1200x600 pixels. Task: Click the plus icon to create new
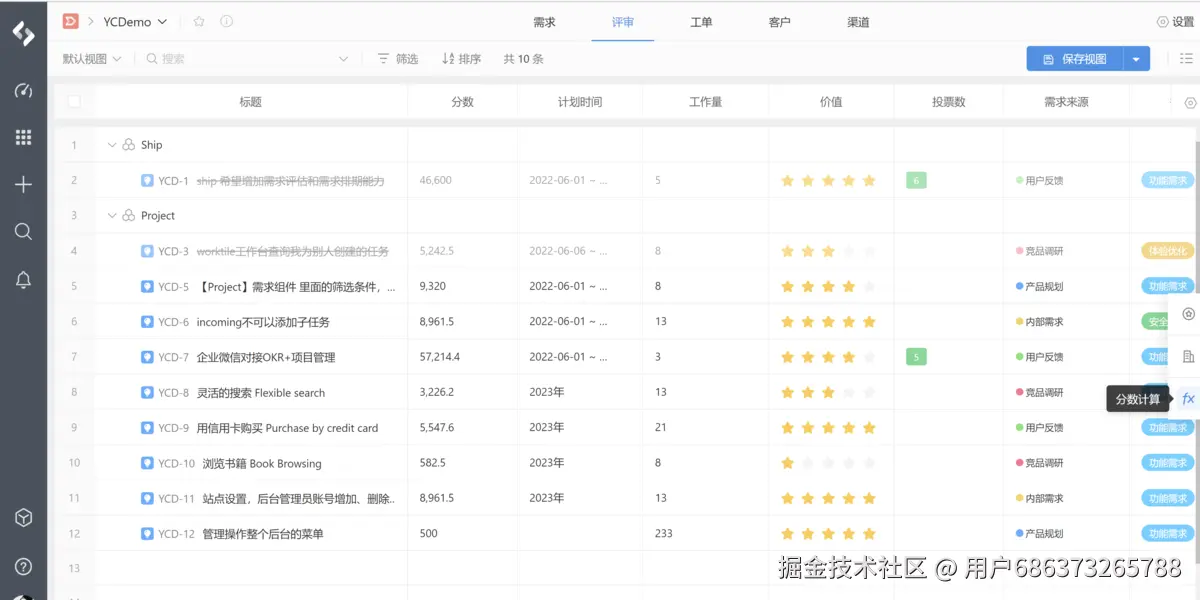(23, 185)
